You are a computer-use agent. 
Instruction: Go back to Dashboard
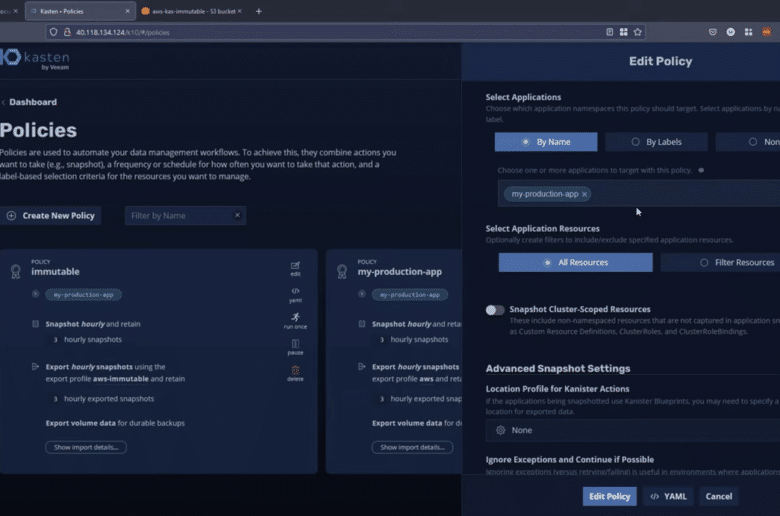point(29,102)
